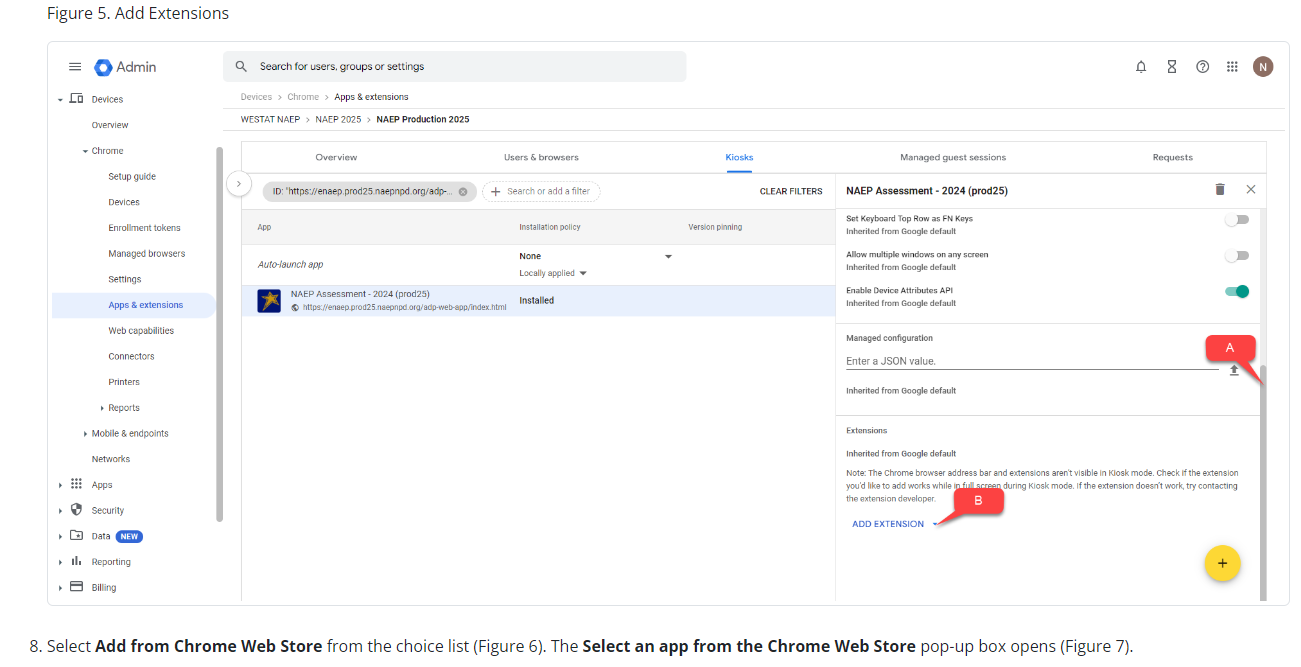Viewport: 1301px width, 667px height.
Task: Open the Google apps grid
Action: click(1232, 67)
